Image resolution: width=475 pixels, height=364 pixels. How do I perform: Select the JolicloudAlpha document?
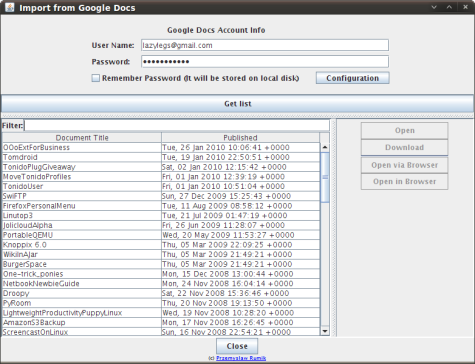click(82, 225)
